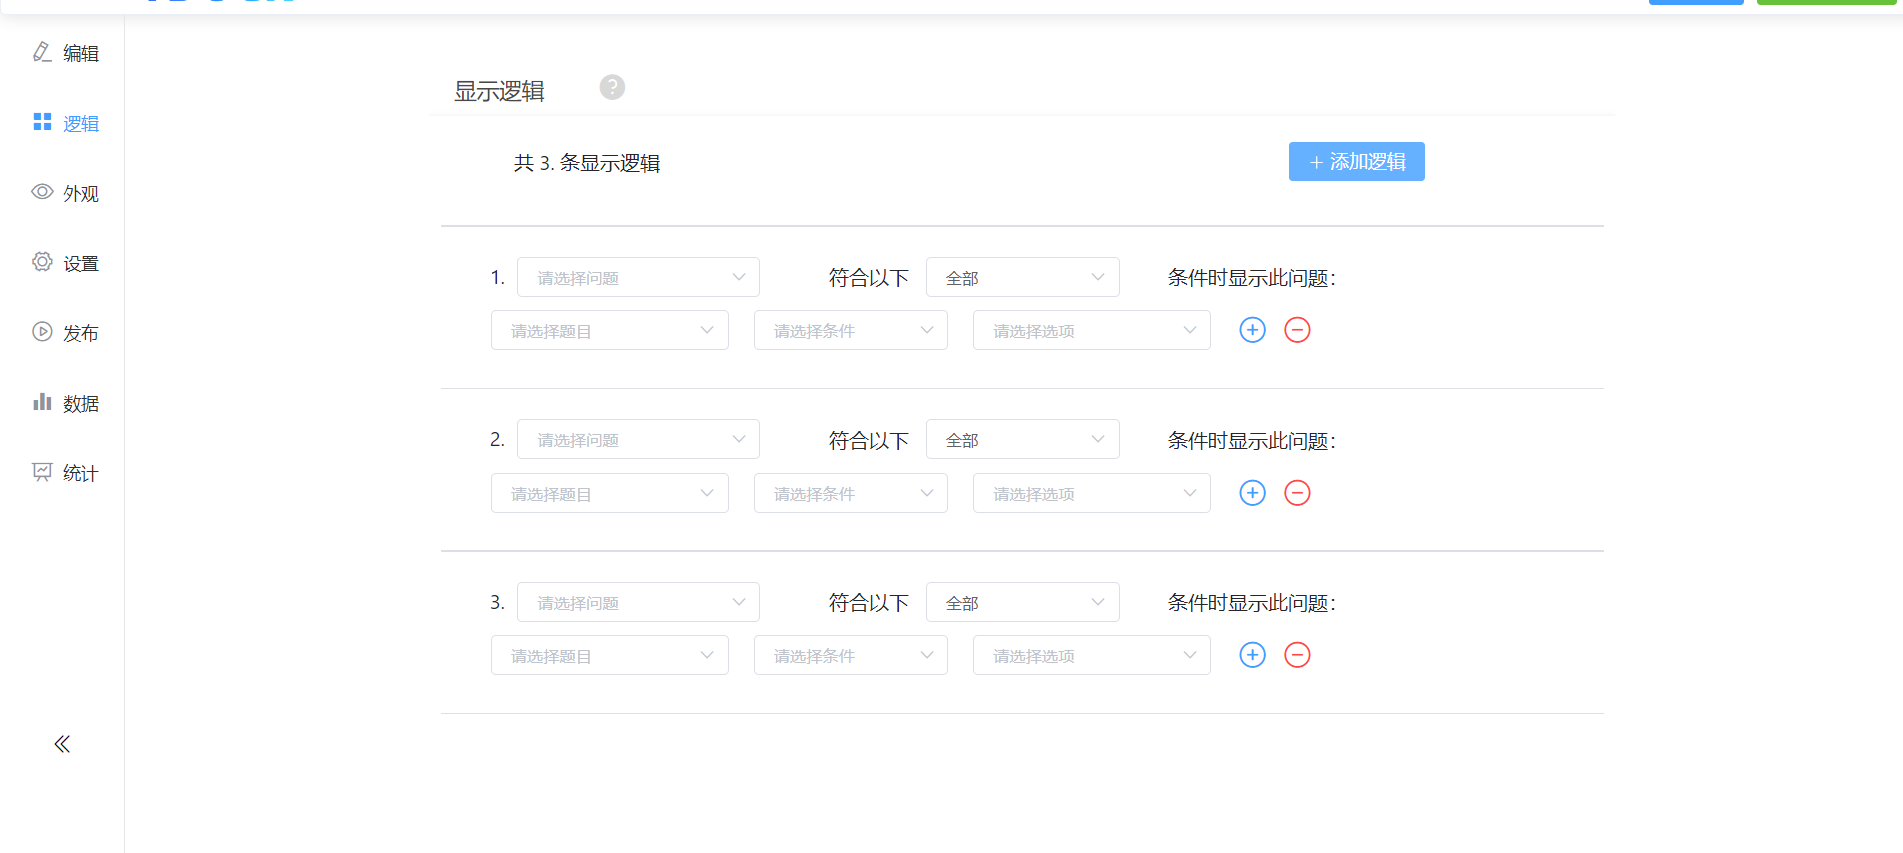This screenshot has height=853, width=1903.
Task: Switch to the 统计 menu label
Action: tap(81, 473)
